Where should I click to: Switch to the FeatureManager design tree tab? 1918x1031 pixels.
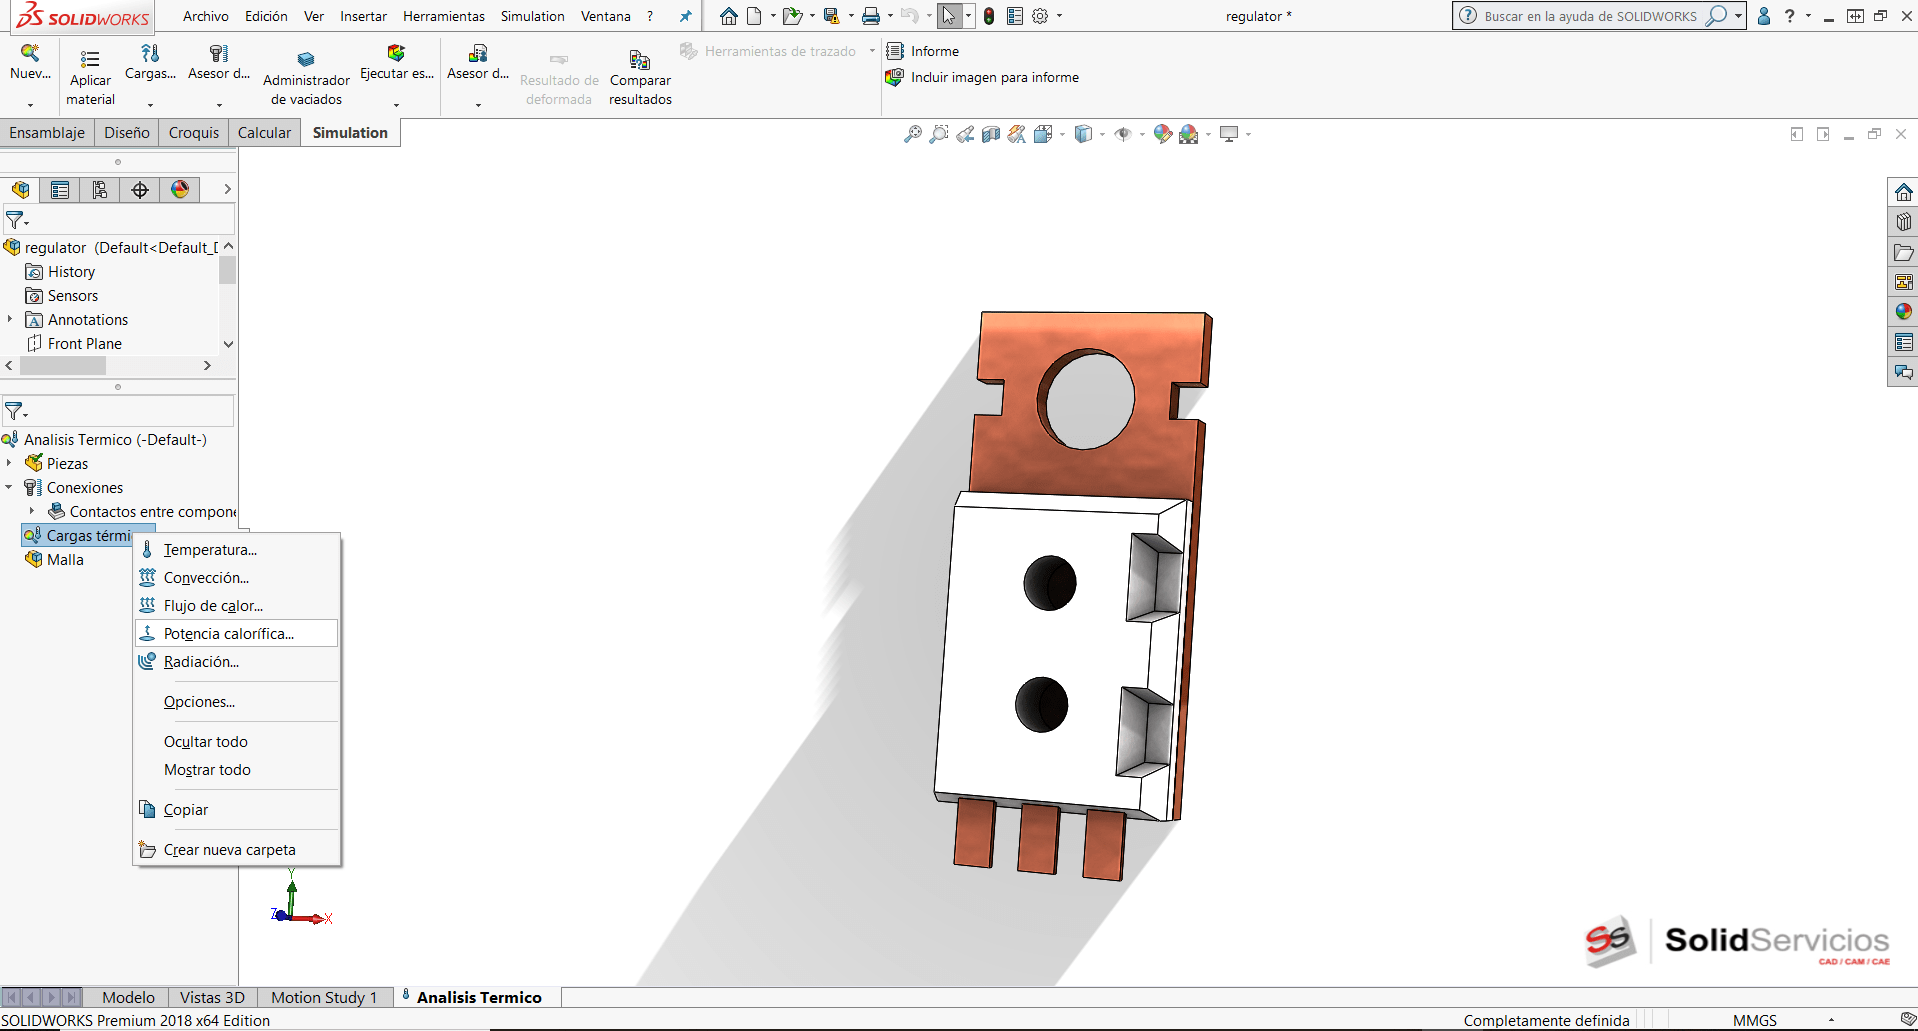(x=20, y=190)
